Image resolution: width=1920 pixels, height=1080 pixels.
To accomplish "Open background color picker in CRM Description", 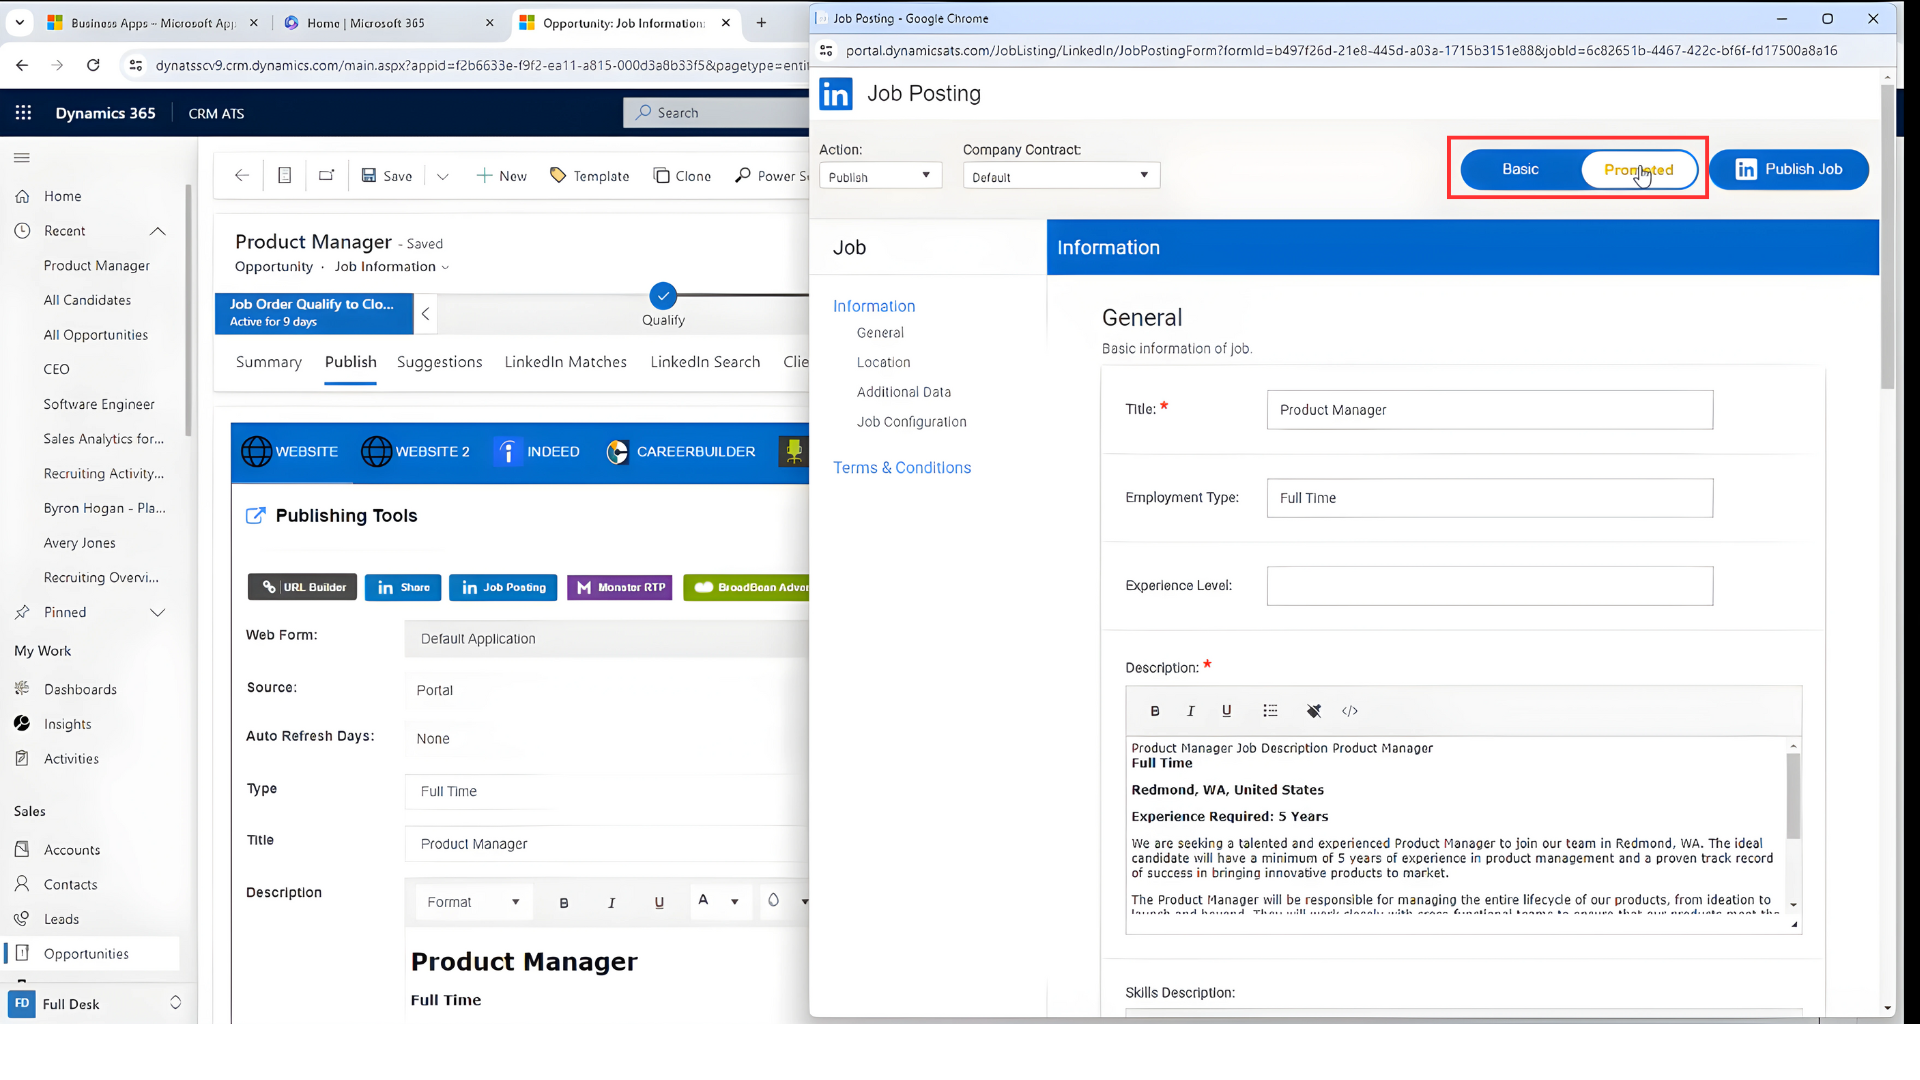I will [787, 902].
